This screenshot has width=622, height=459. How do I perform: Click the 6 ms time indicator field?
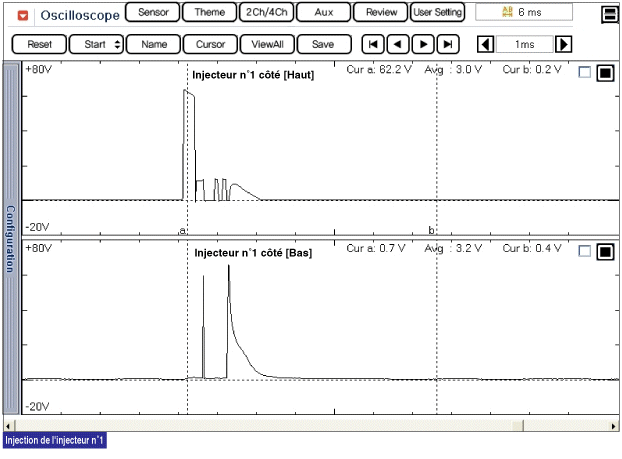coord(523,13)
